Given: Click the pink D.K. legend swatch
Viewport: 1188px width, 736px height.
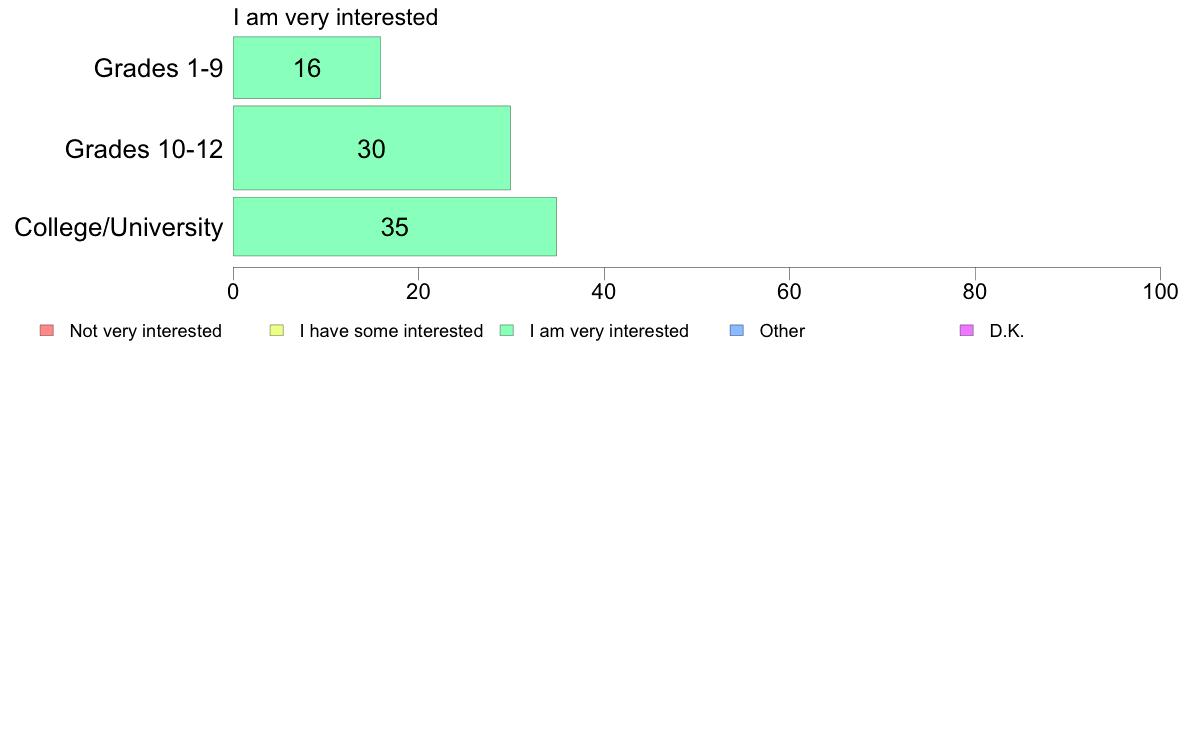Looking at the screenshot, I should (x=967, y=330).
